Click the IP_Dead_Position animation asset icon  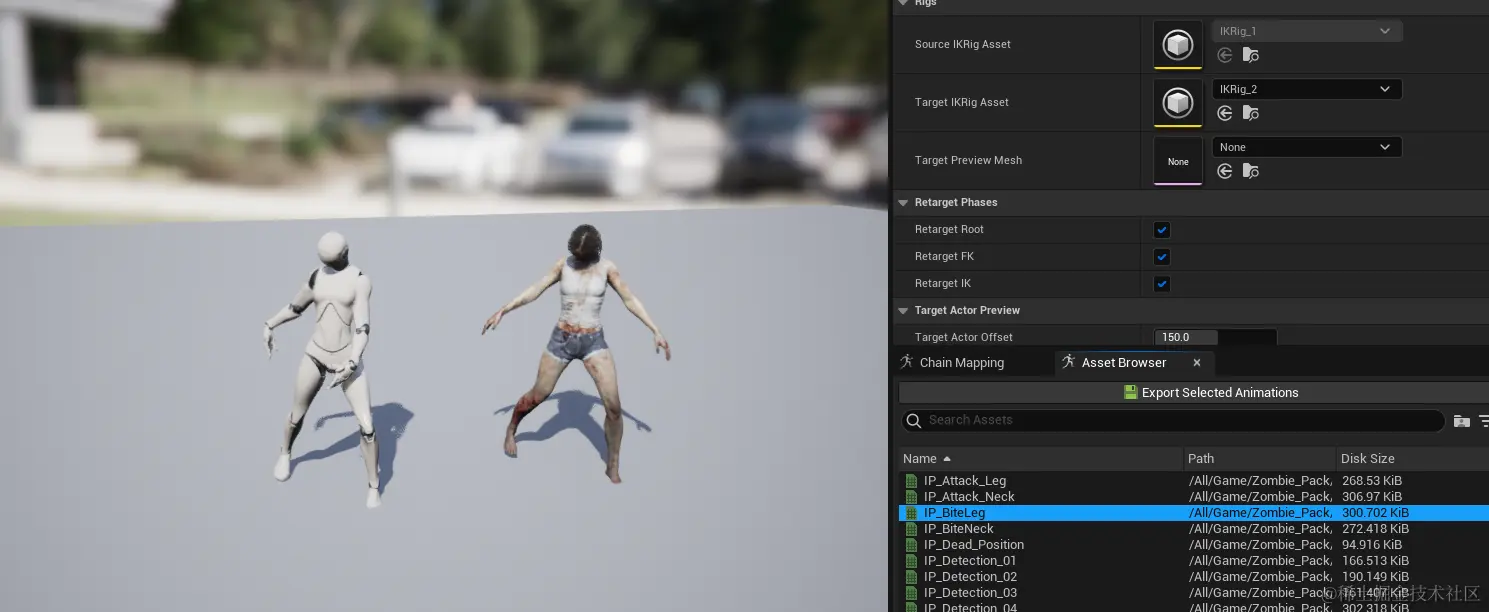click(911, 545)
